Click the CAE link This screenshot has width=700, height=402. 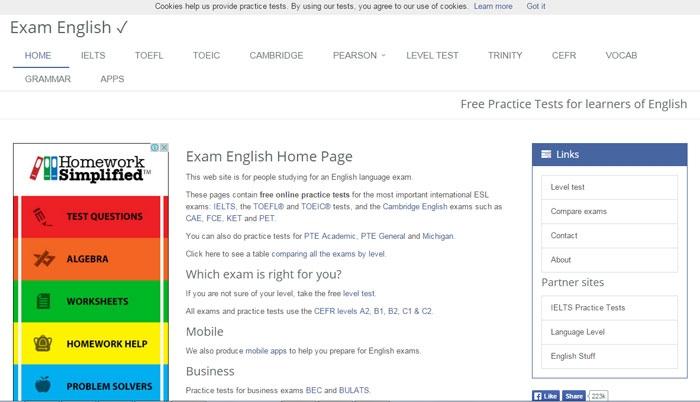pos(194,218)
